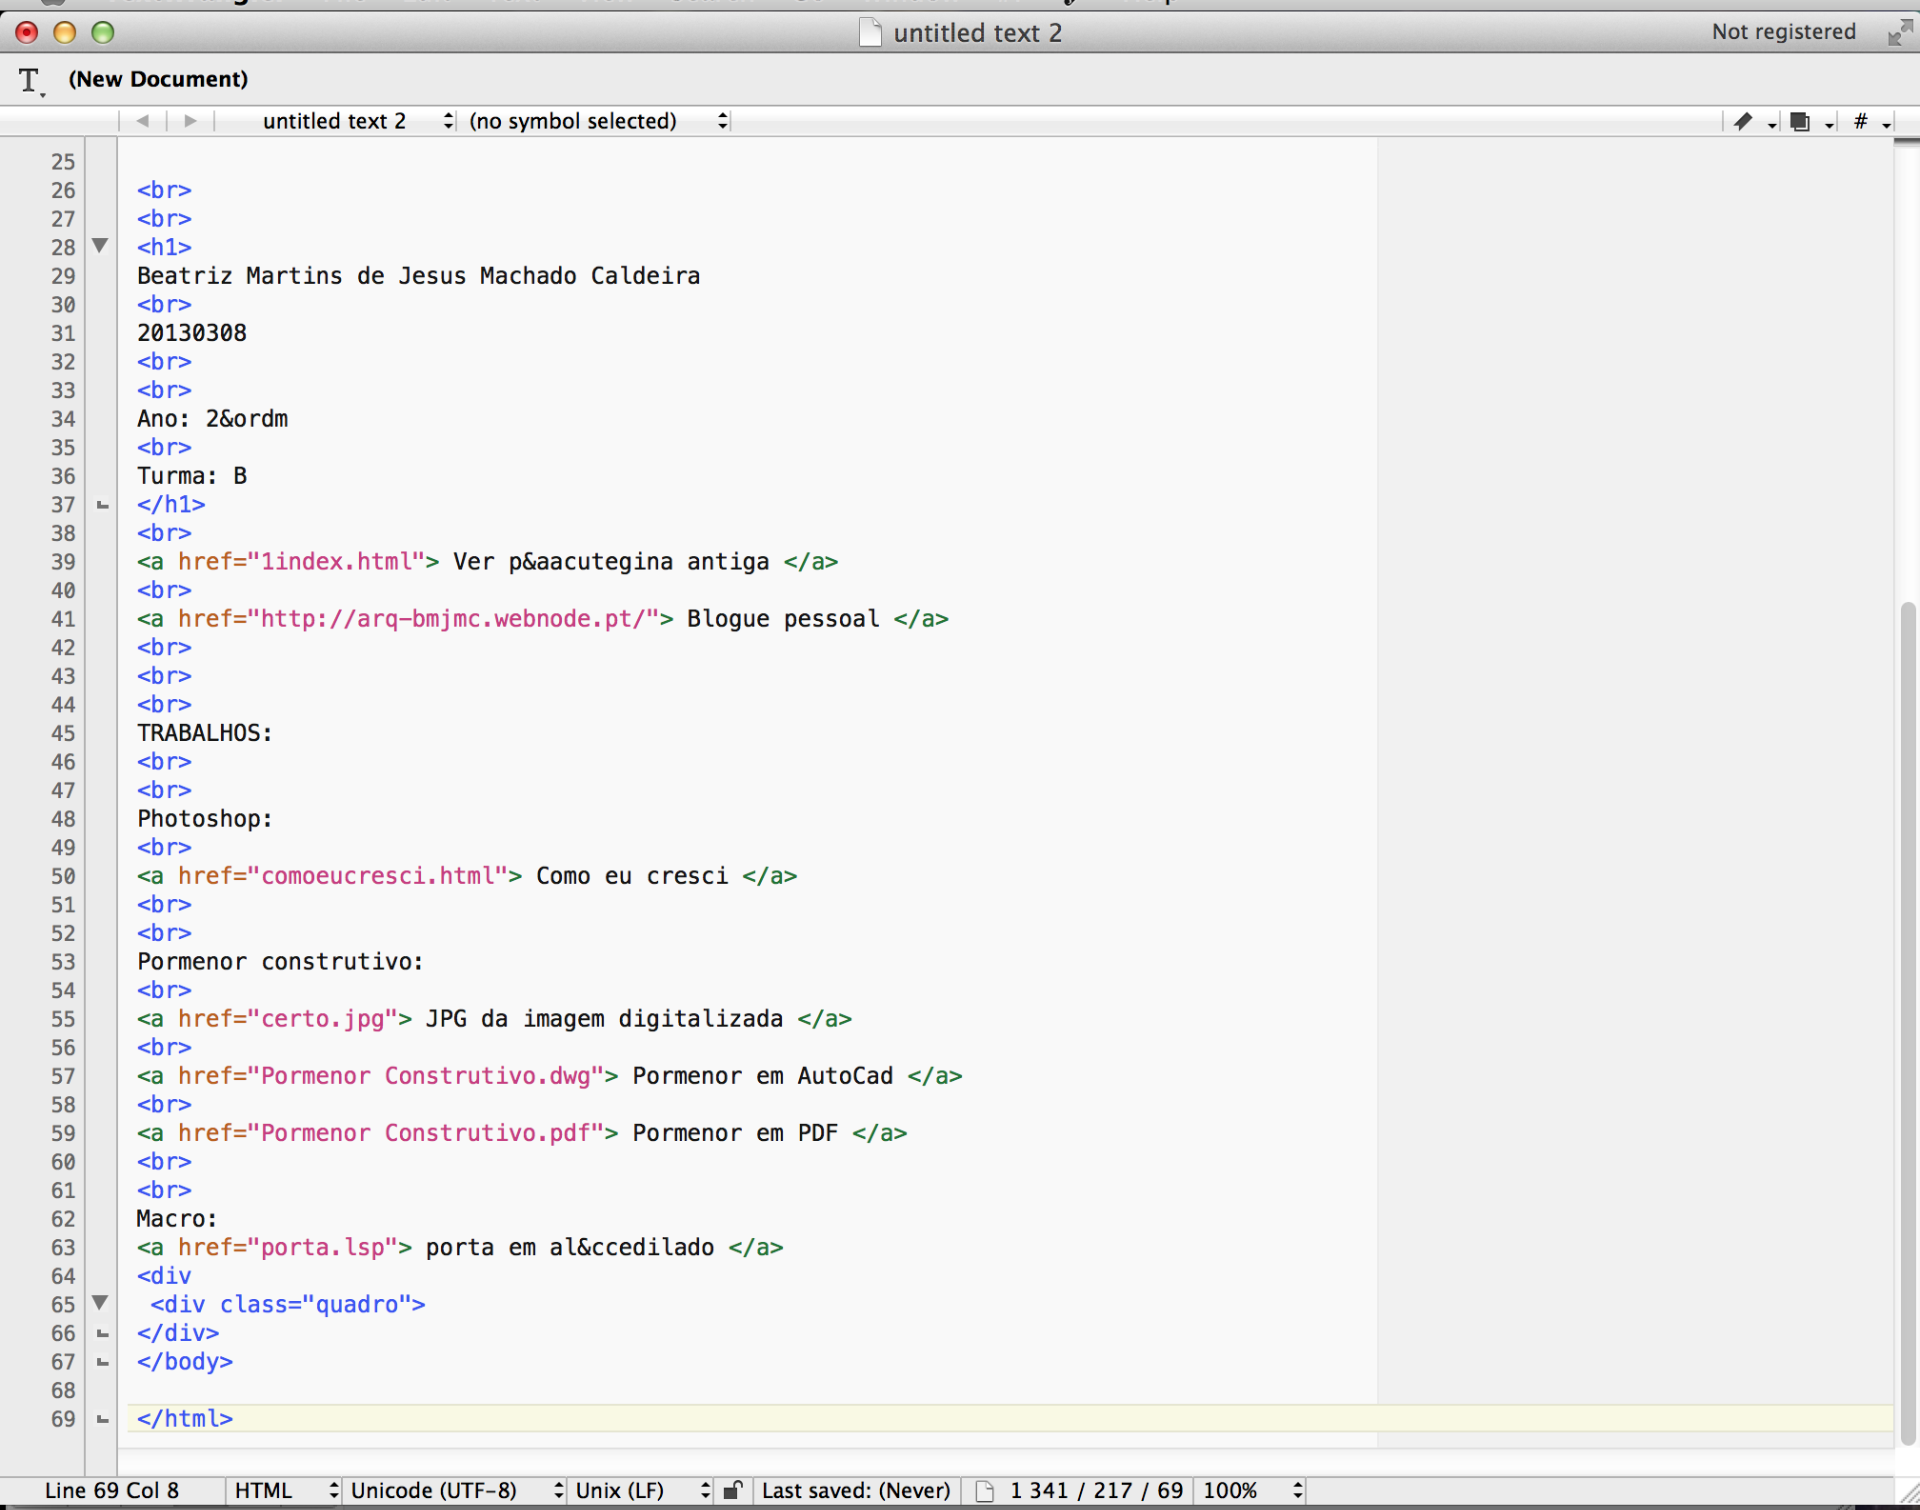Click the fold end marker at line 37
Viewport: 1920px width, 1510px height.
[102, 506]
